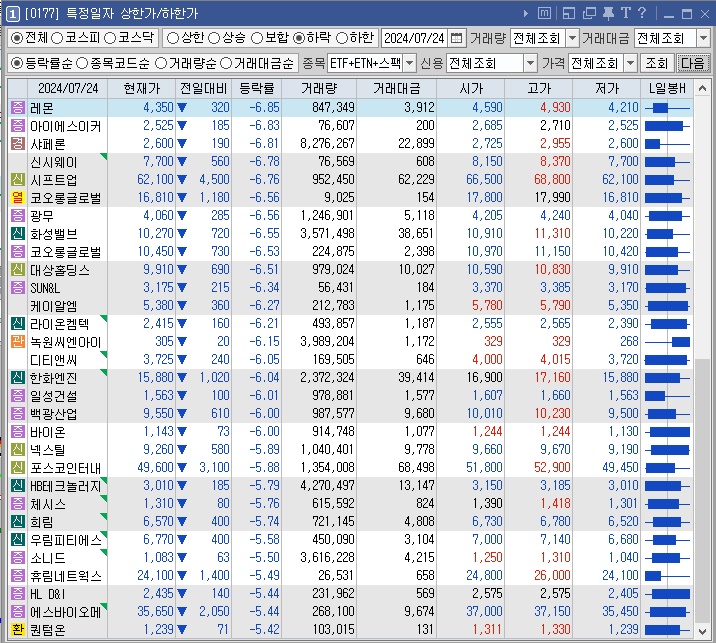Image resolution: width=716 pixels, height=643 pixels.
Task: Click the 신 badge icon next to 대상홀딩스
Action: [18, 269]
